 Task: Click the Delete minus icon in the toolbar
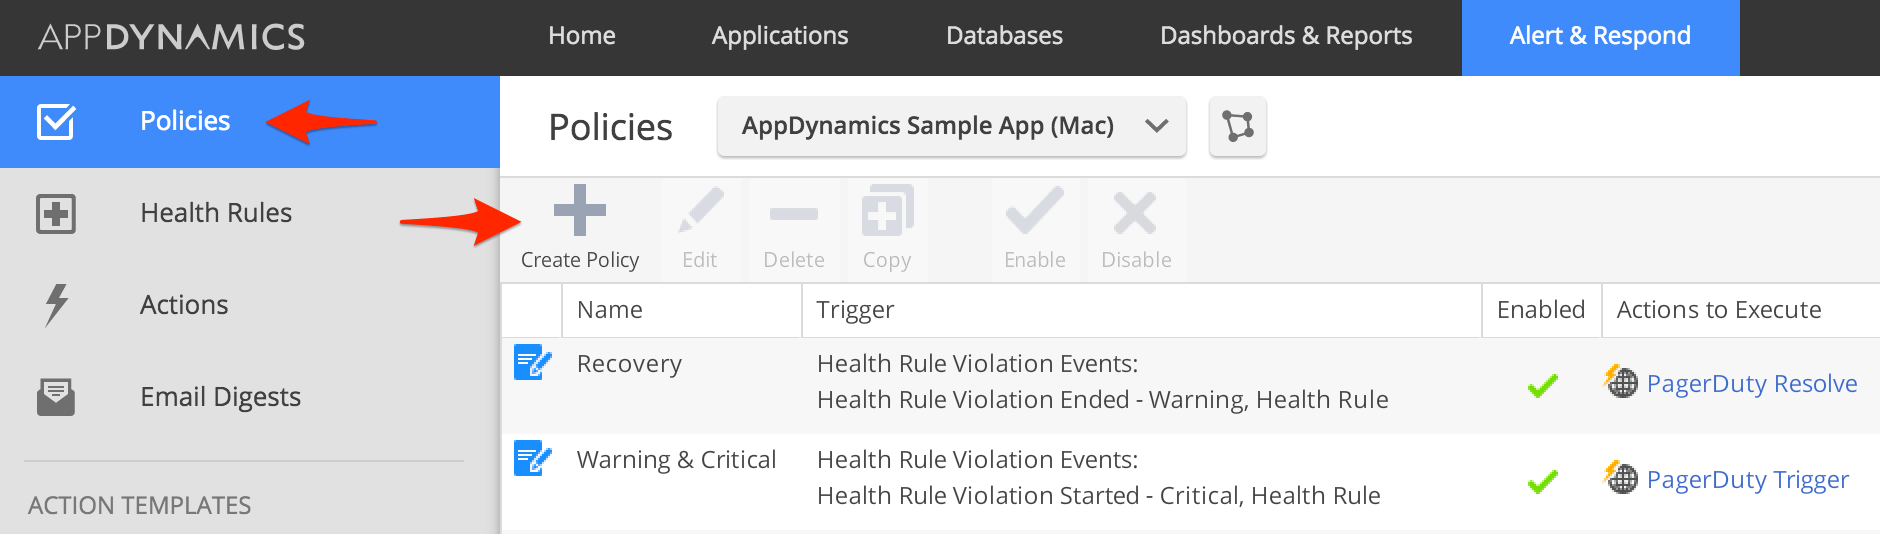pyautogui.click(x=794, y=213)
